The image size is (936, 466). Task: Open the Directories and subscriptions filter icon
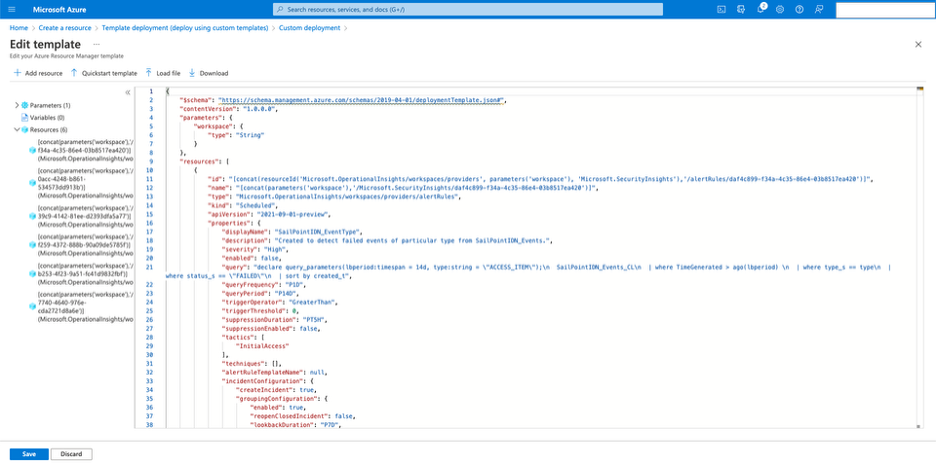pos(741,10)
